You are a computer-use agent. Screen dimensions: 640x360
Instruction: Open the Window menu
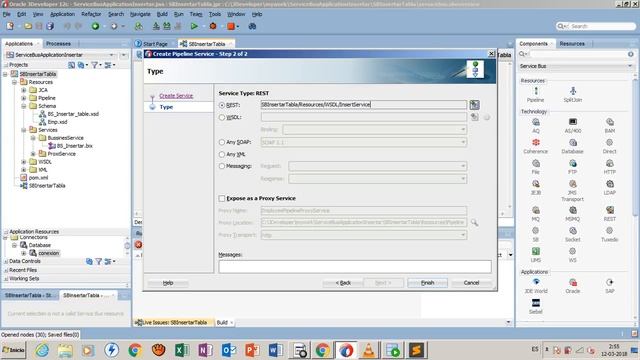tap(236, 14)
